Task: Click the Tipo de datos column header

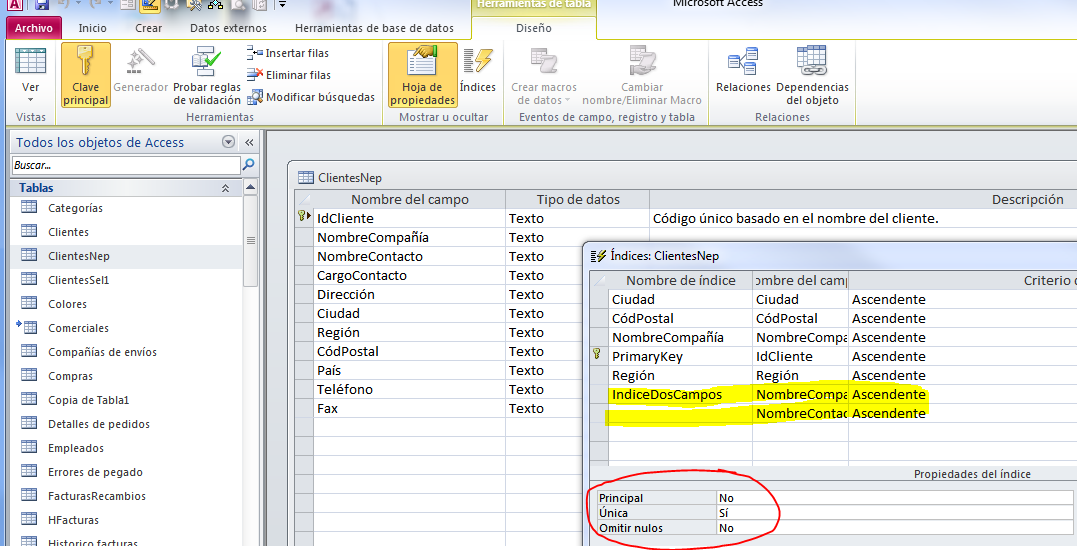Action: click(x=578, y=199)
